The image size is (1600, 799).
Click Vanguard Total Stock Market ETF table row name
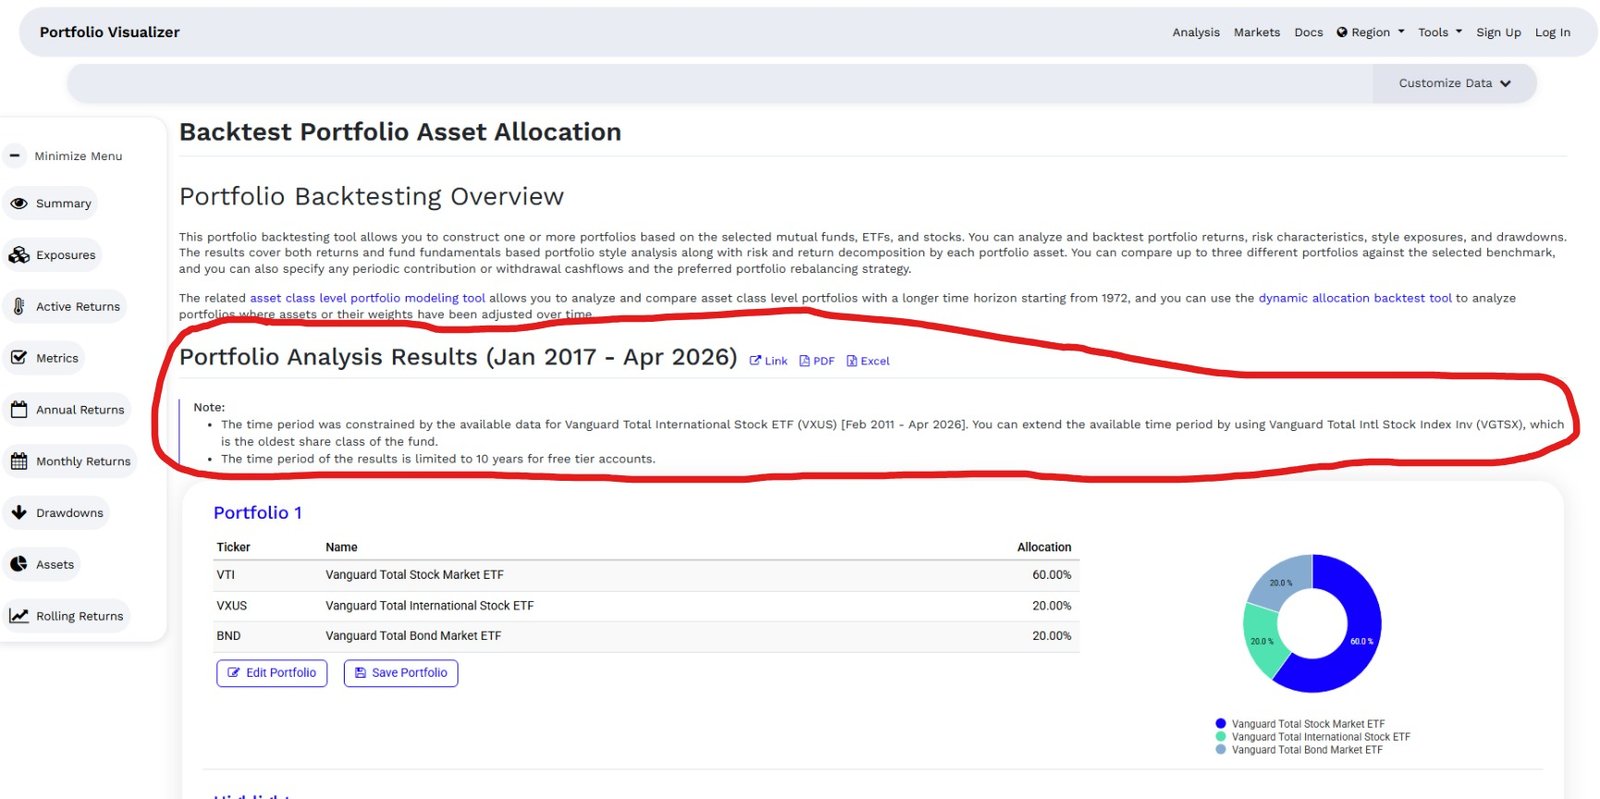pos(414,575)
